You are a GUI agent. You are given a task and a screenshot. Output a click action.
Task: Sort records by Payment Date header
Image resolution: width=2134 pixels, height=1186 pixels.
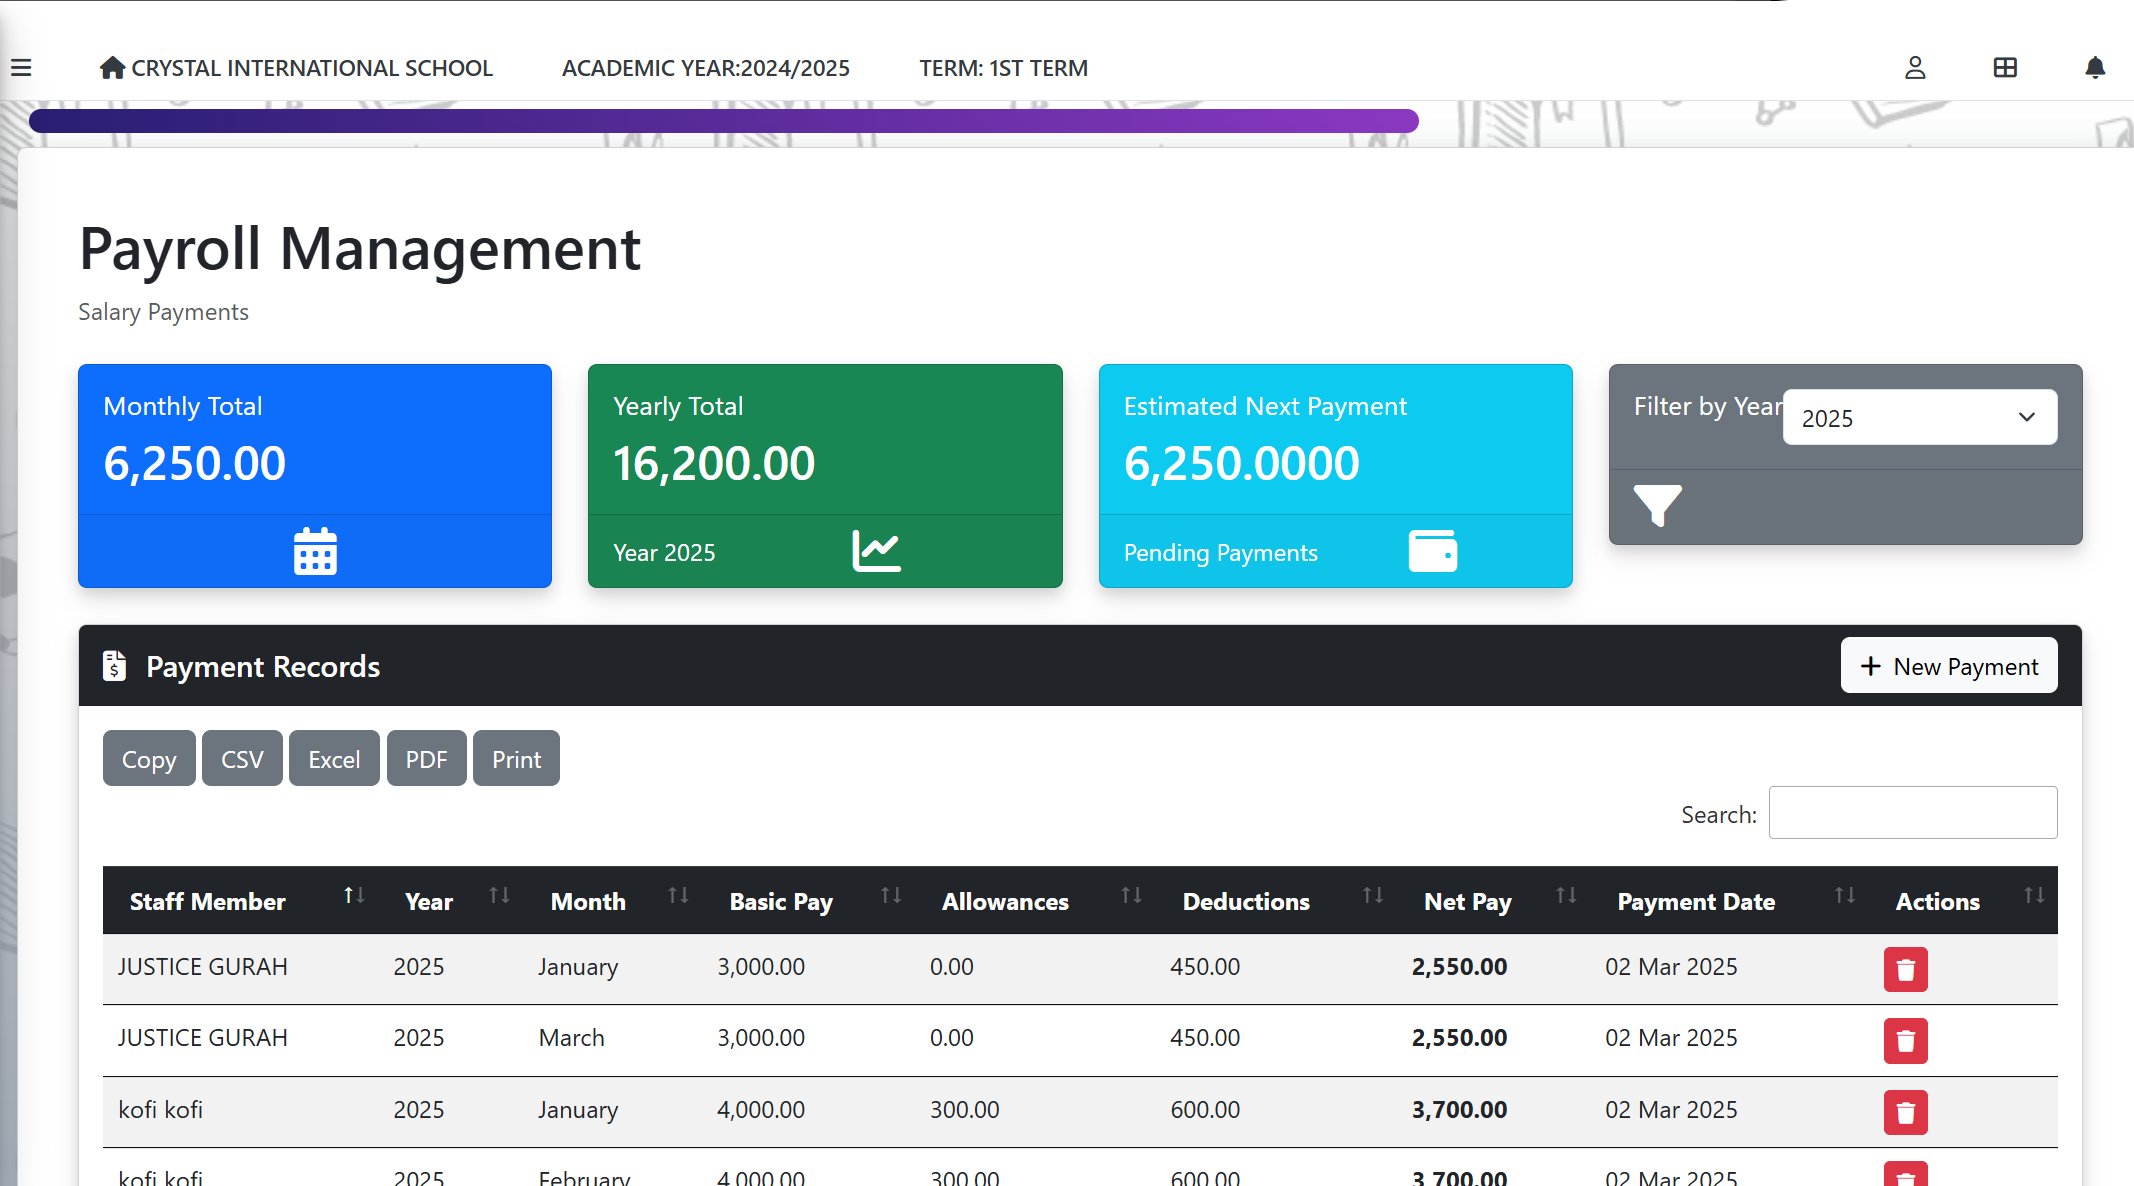point(1696,901)
